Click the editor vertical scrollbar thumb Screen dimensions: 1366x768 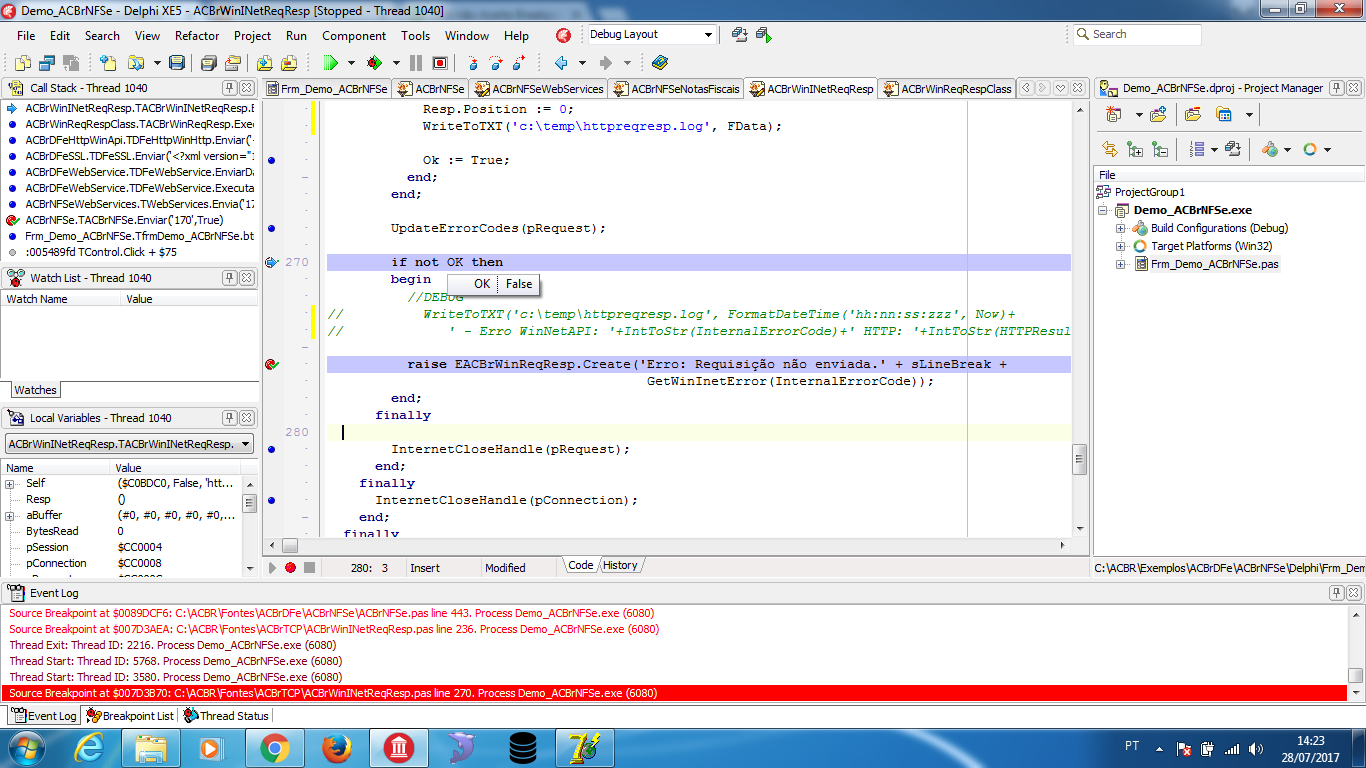[x=1080, y=460]
